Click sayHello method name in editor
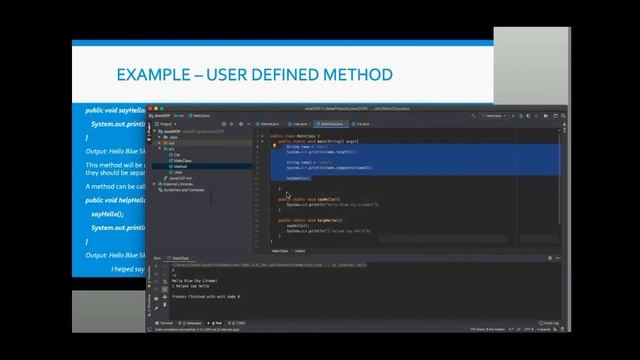The image size is (640, 360). point(327,199)
